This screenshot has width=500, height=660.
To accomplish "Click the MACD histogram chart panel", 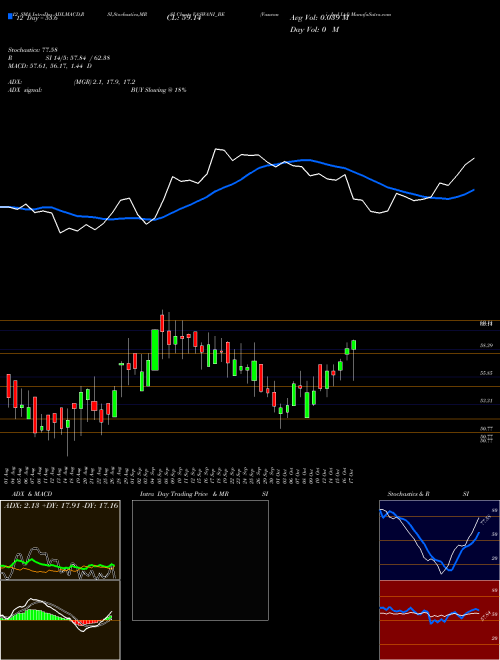I will click(x=60, y=620).
